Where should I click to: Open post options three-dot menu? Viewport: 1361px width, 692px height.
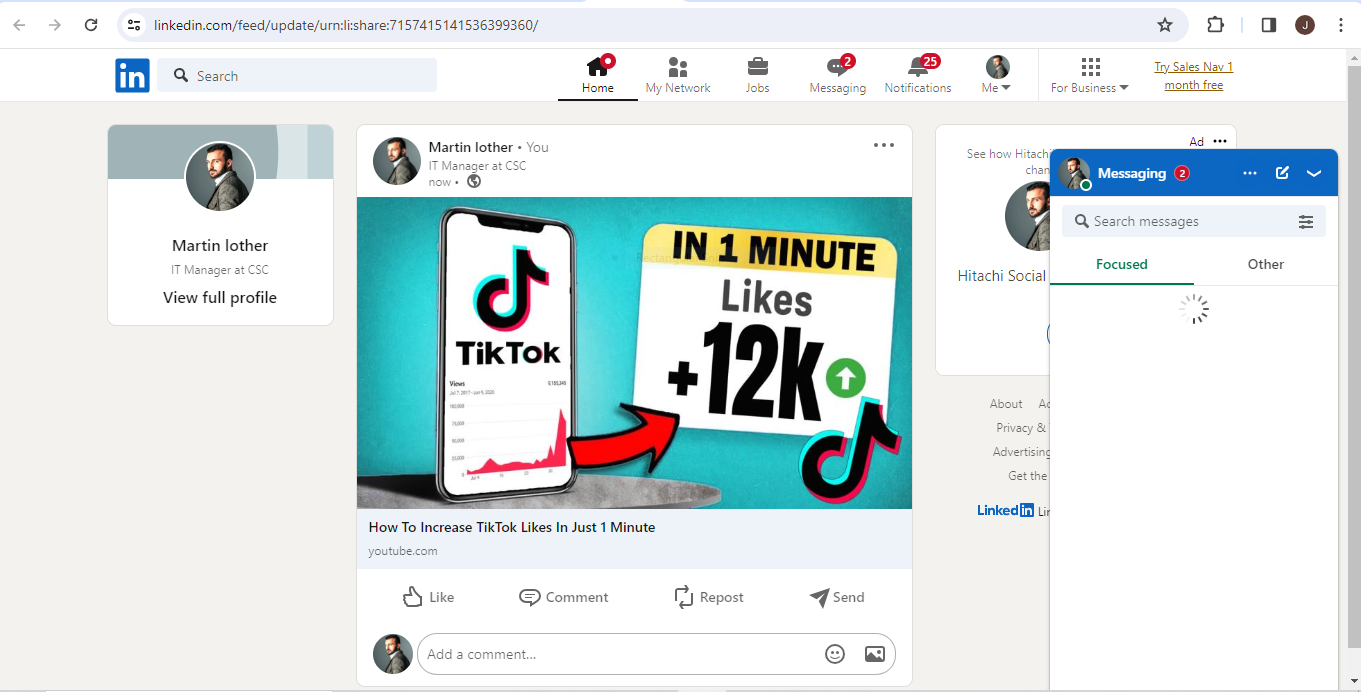(884, 145)
